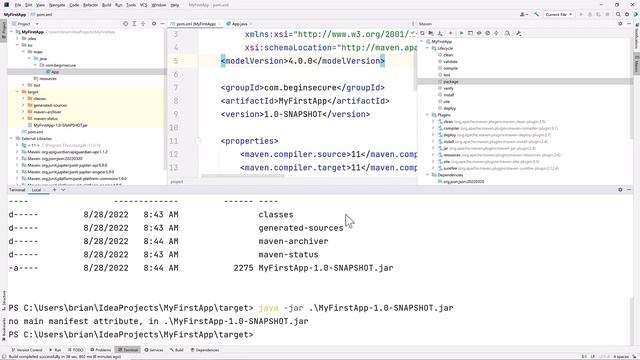The image size is (640, 360).
Task: Click the user account icon
Action: point(523,14)
